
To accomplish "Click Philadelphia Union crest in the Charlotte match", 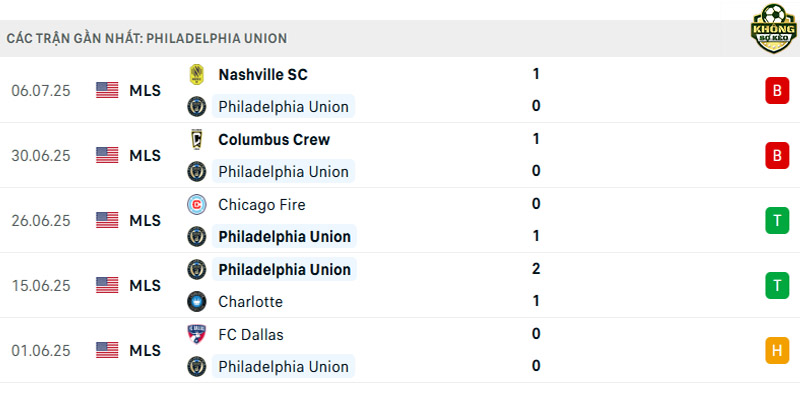I will [x=196, y=269].
